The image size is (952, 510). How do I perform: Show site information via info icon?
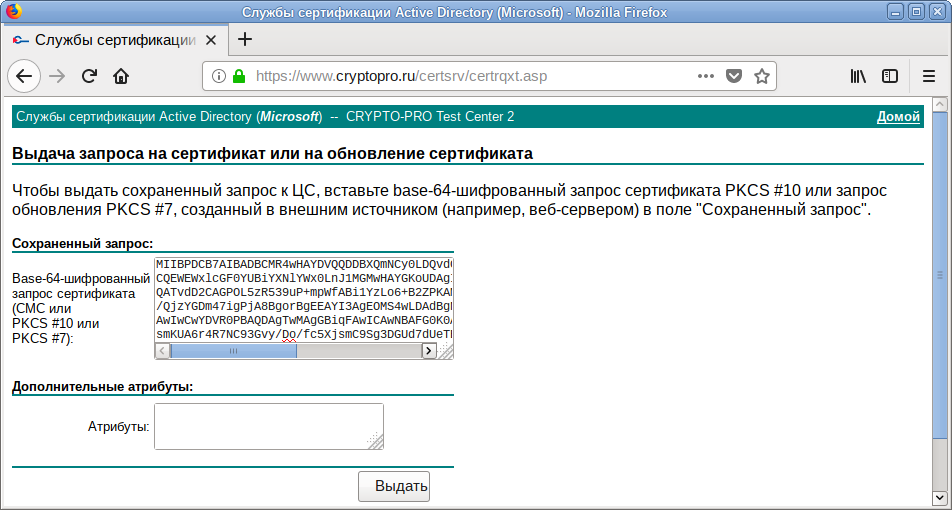(x=219, y=76)
